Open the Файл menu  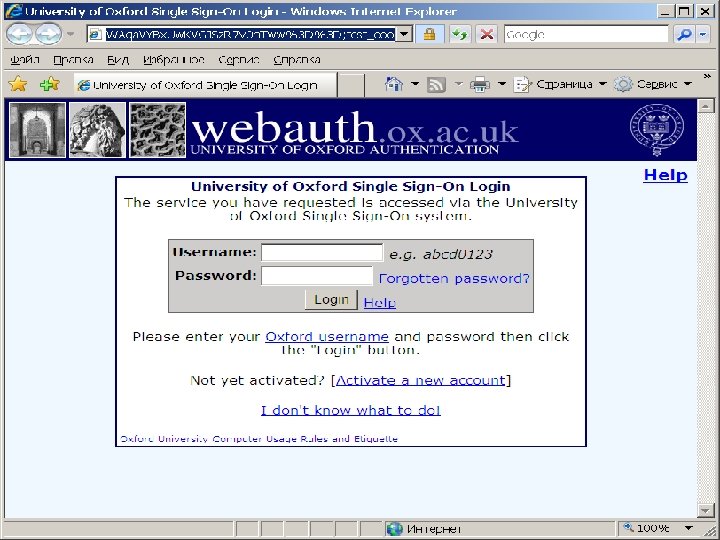25,60
